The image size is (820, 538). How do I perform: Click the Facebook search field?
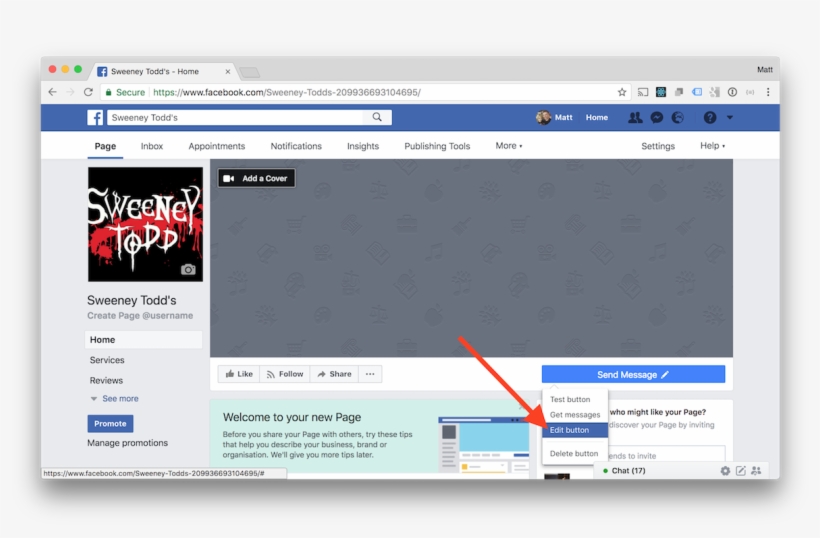click(235, 118)
